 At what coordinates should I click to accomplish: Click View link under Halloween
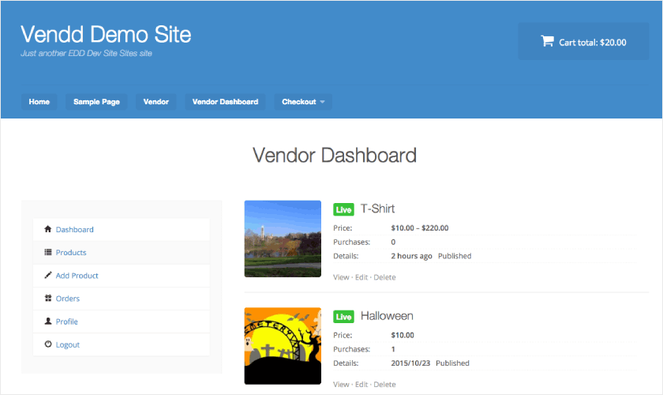point(341,384)
